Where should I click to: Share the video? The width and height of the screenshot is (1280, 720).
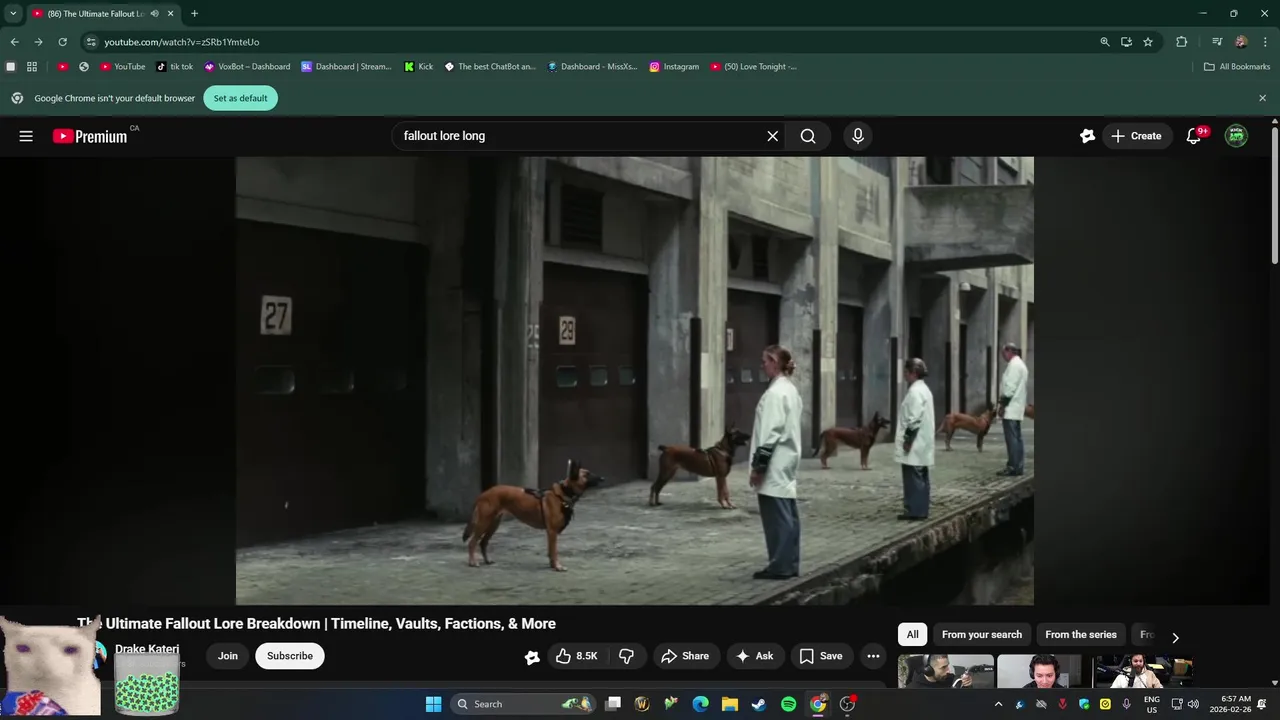686,656
